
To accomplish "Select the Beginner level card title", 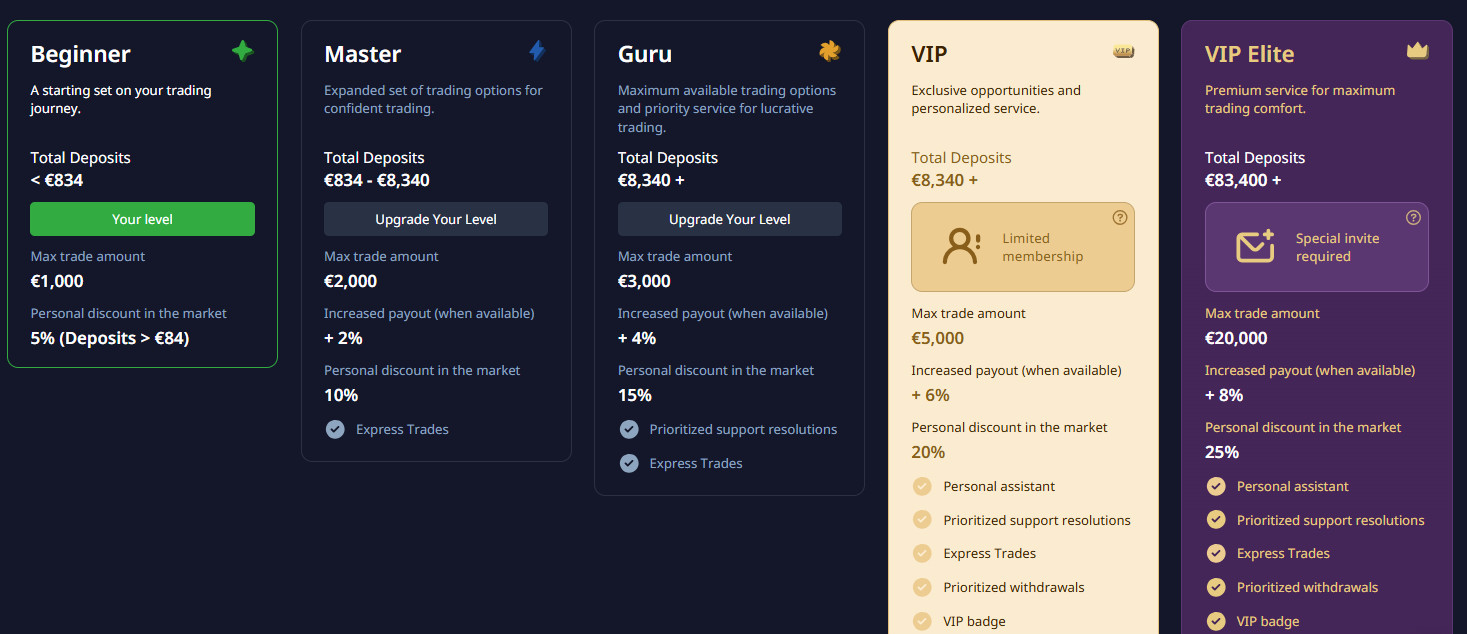I will click(81, 54).
